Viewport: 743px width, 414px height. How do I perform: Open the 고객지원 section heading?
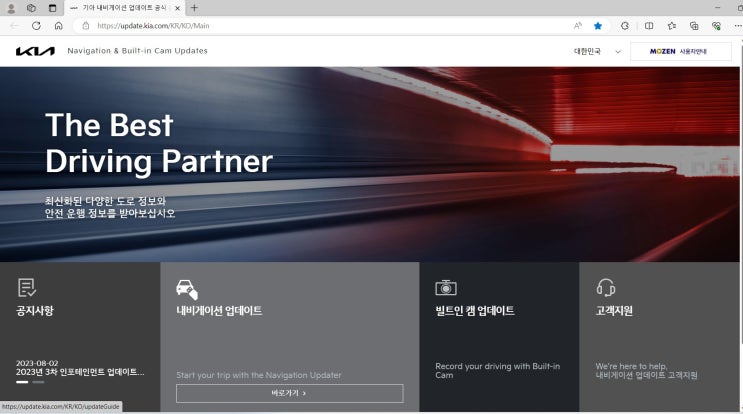point(614,311)
